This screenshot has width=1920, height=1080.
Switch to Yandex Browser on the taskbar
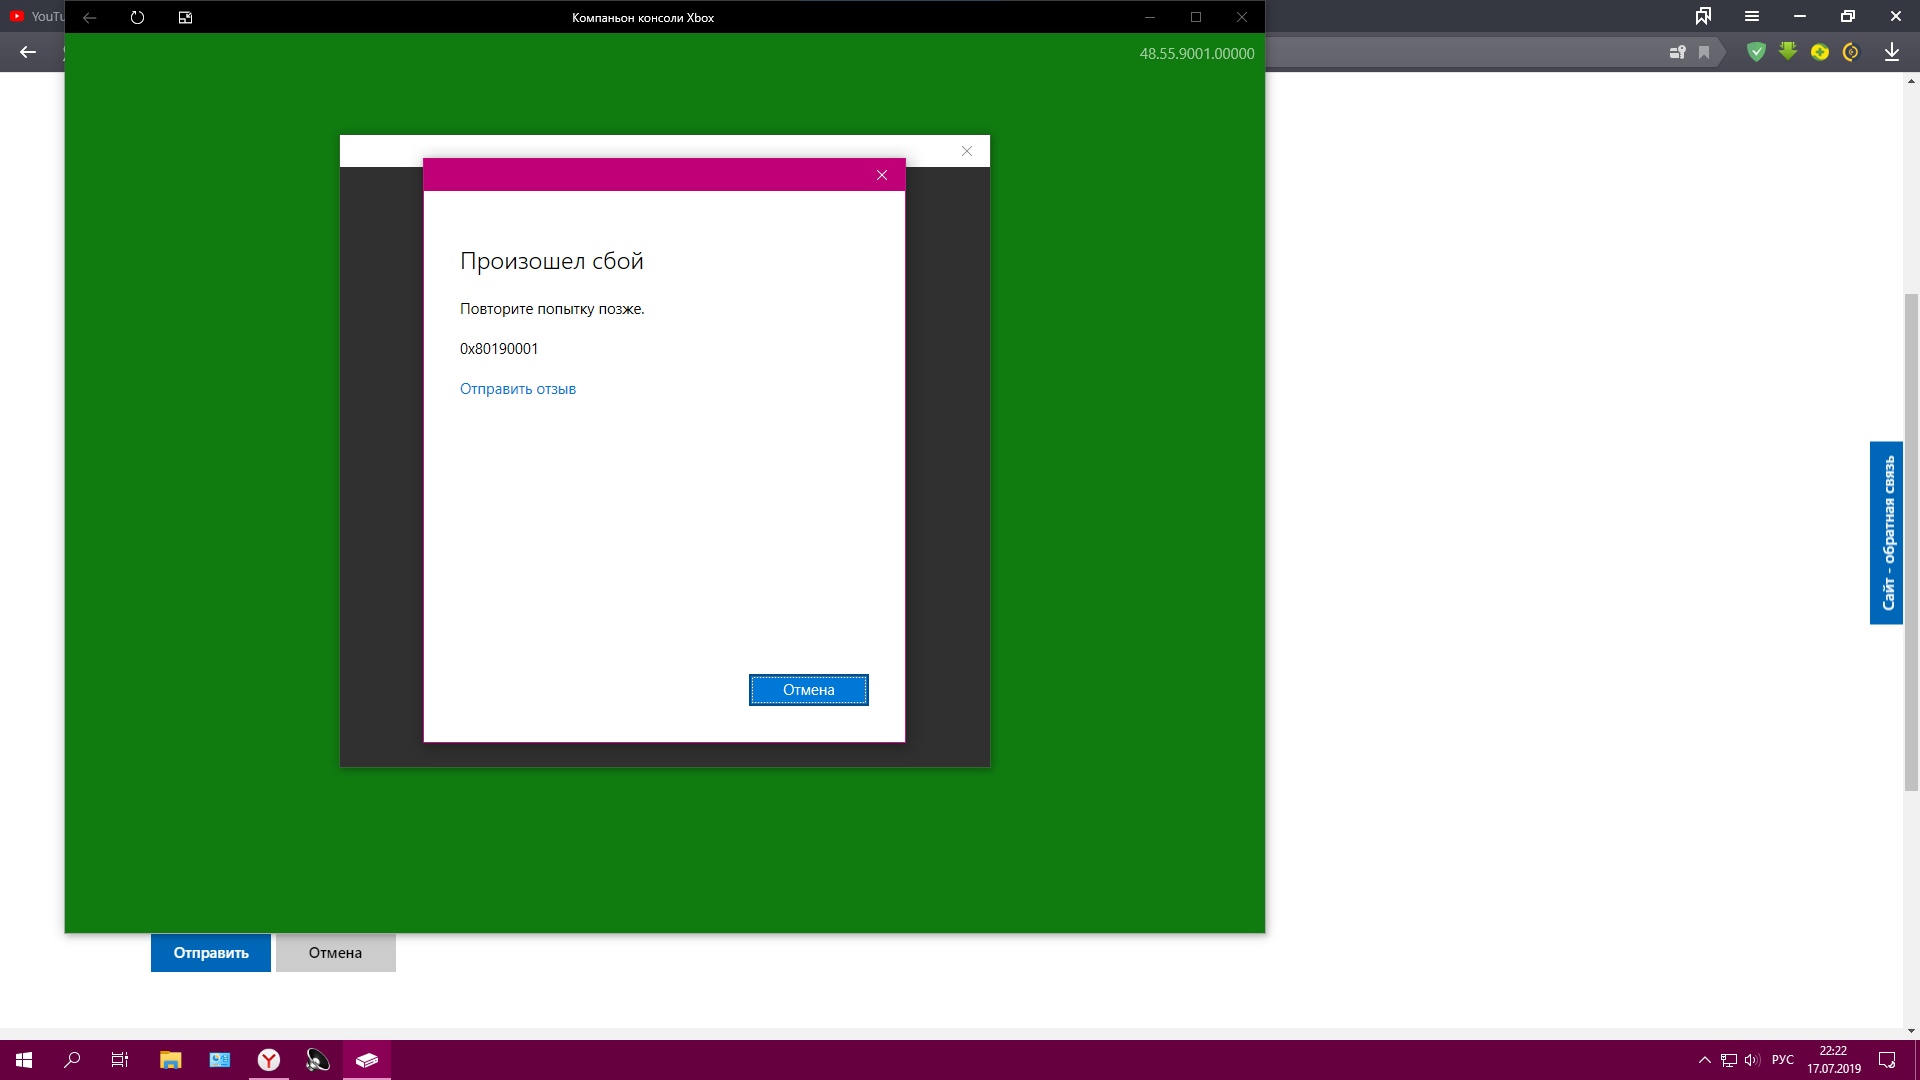point(269,1060)
